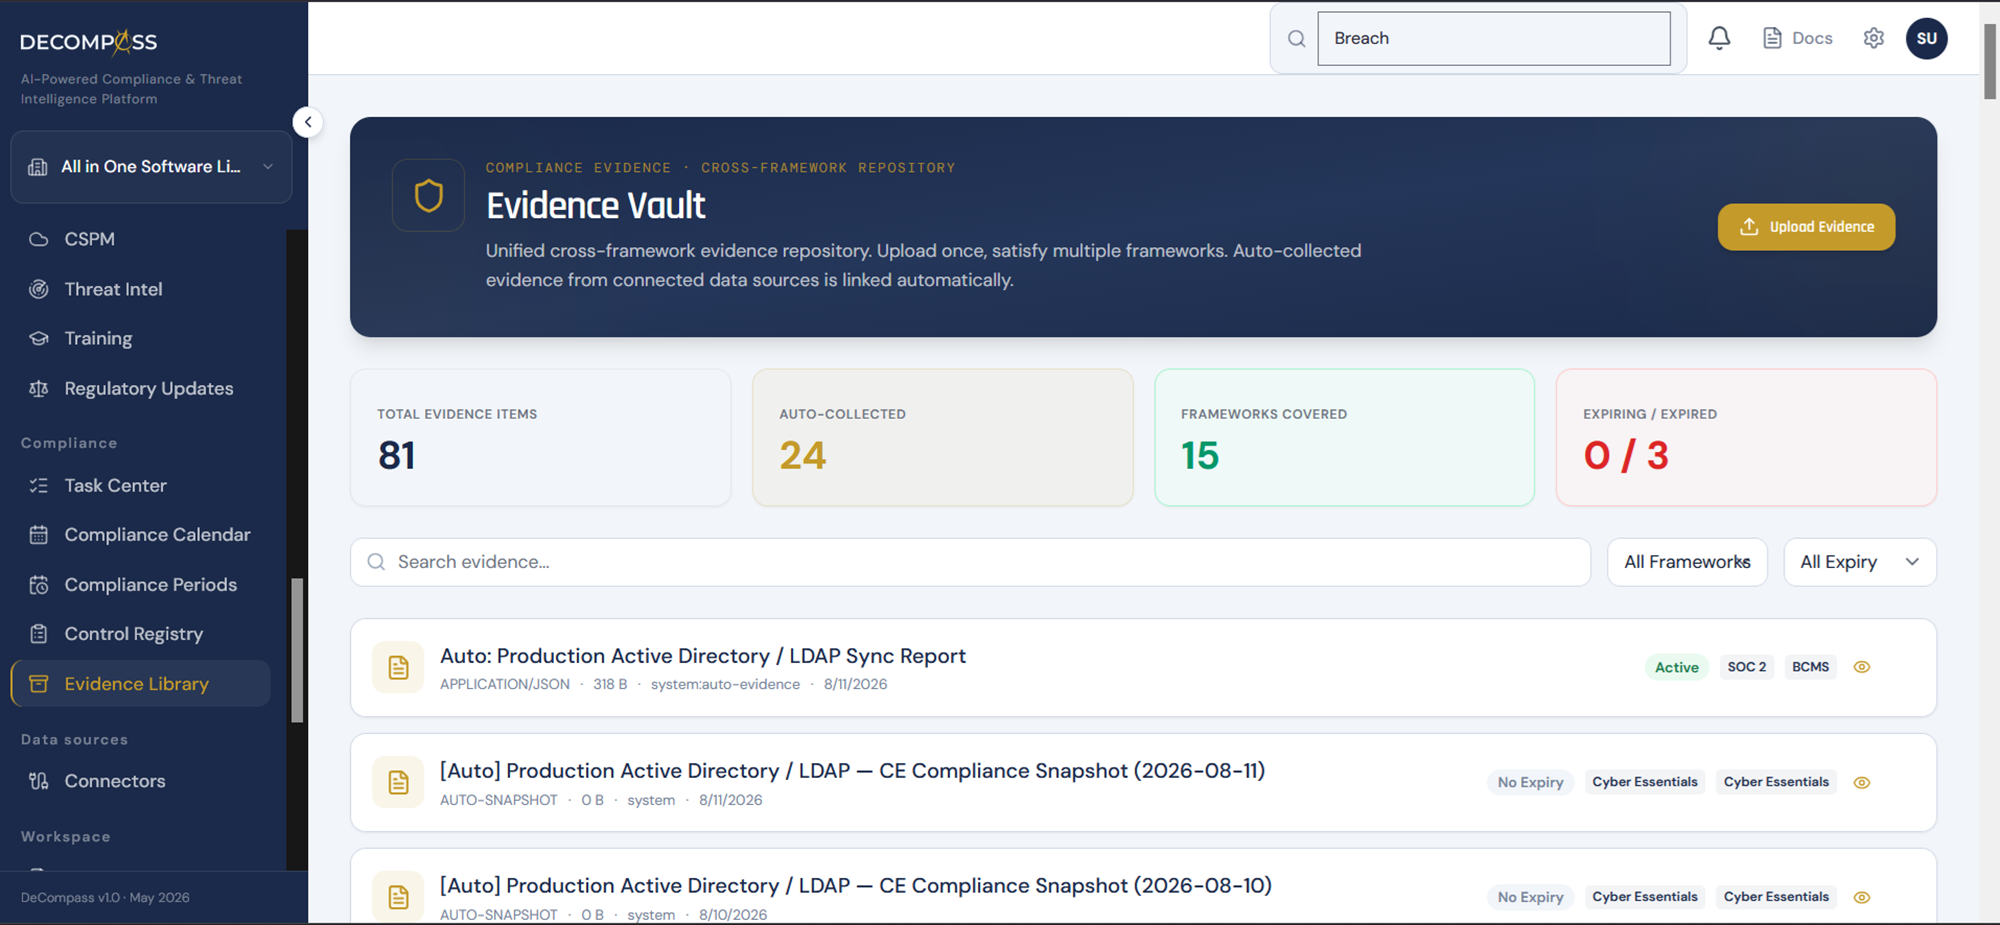Open notifications bell
Viewport: 2000px width, 925px height.
(x=1719, y=38)
